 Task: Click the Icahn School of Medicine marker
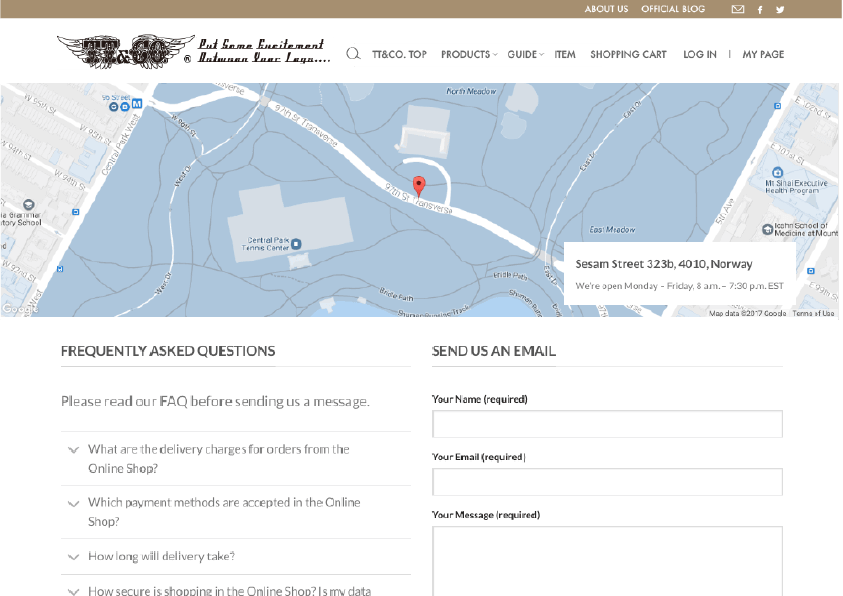click(x=767, y=229)
